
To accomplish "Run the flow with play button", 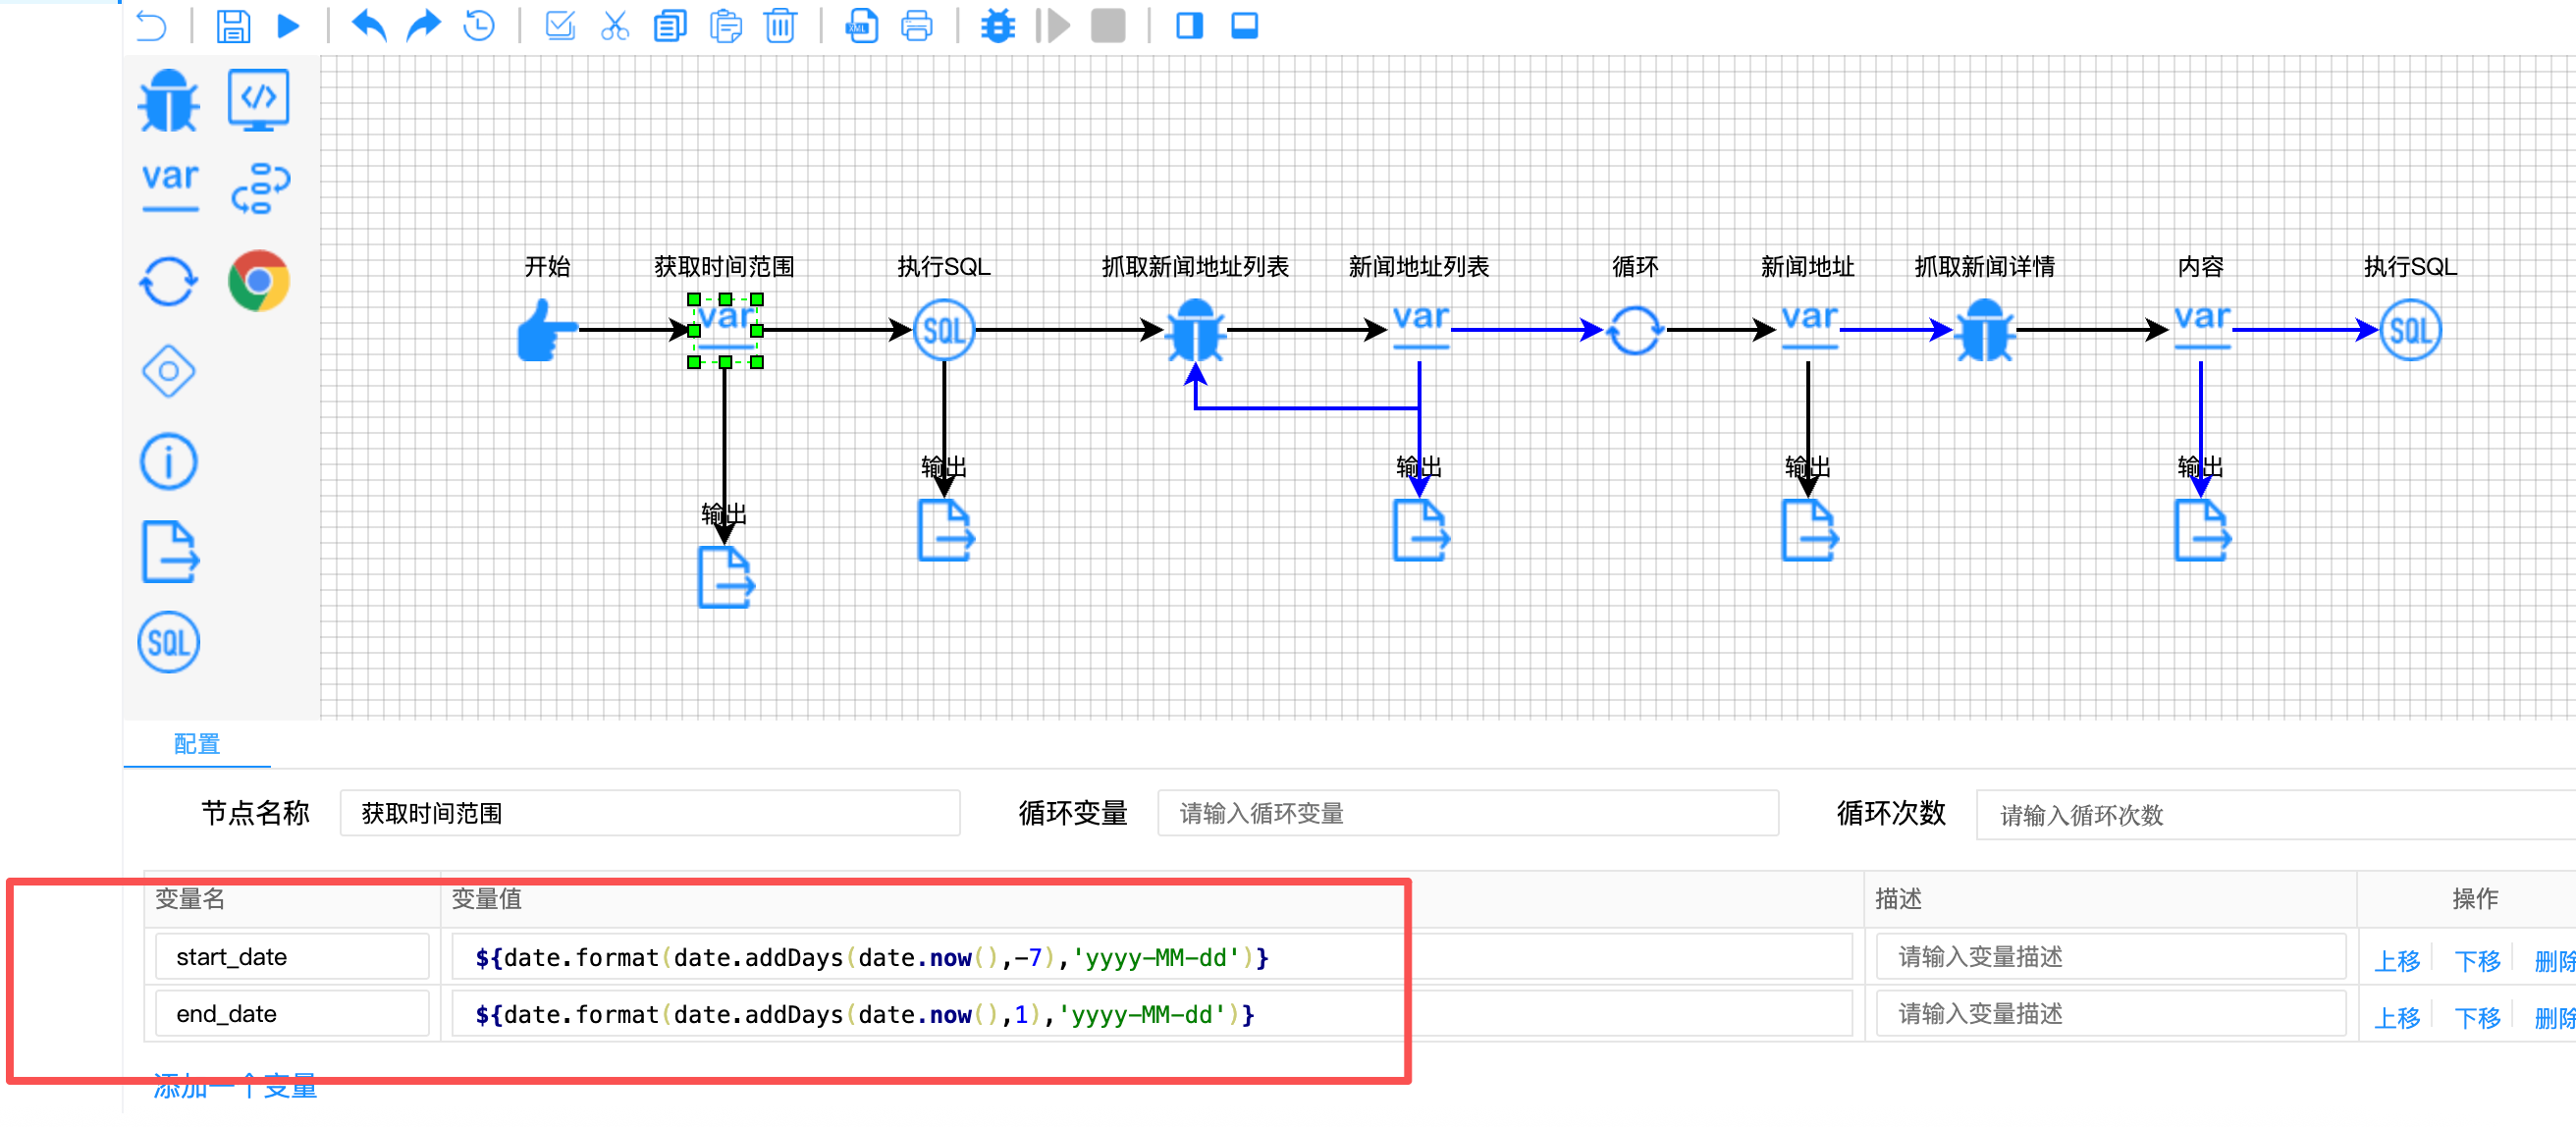I will tap(288, 26).
